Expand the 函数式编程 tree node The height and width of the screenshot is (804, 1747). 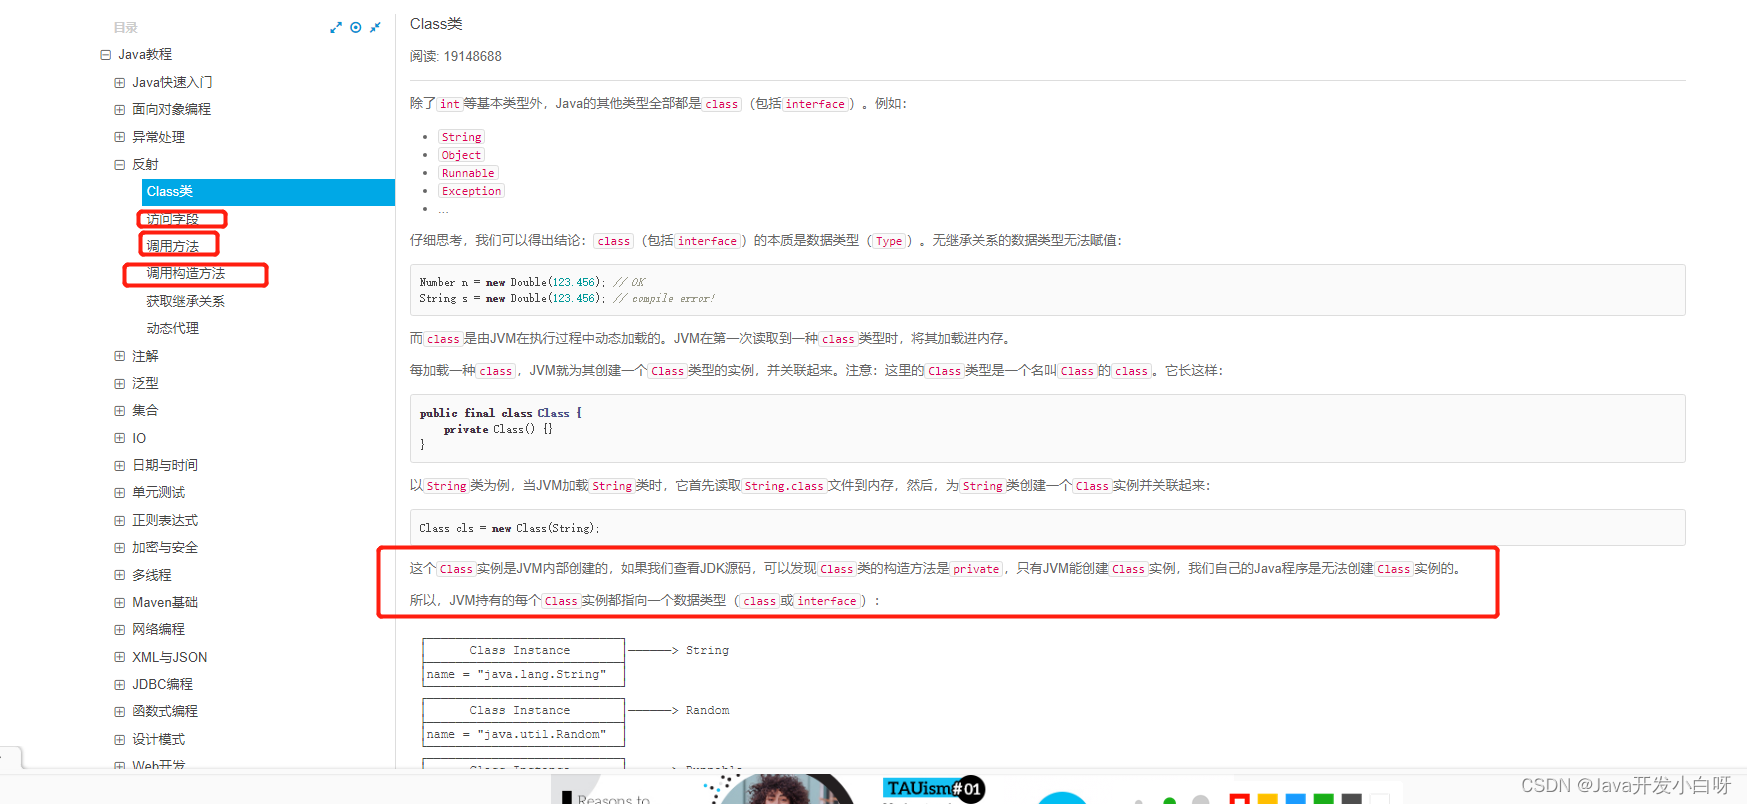[119, 712]
